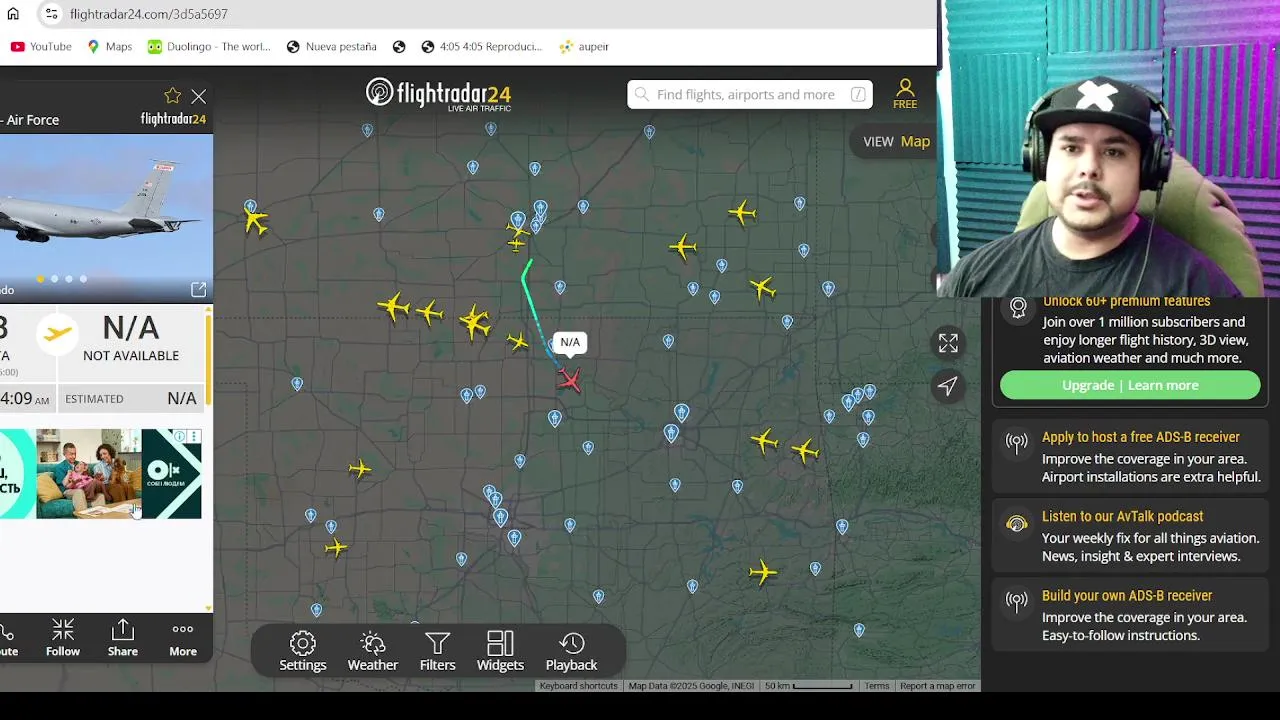This screenshot has height=720, width=1280.
Task: Toggle fullscreen map view
Action: click(x=948, y=343)
